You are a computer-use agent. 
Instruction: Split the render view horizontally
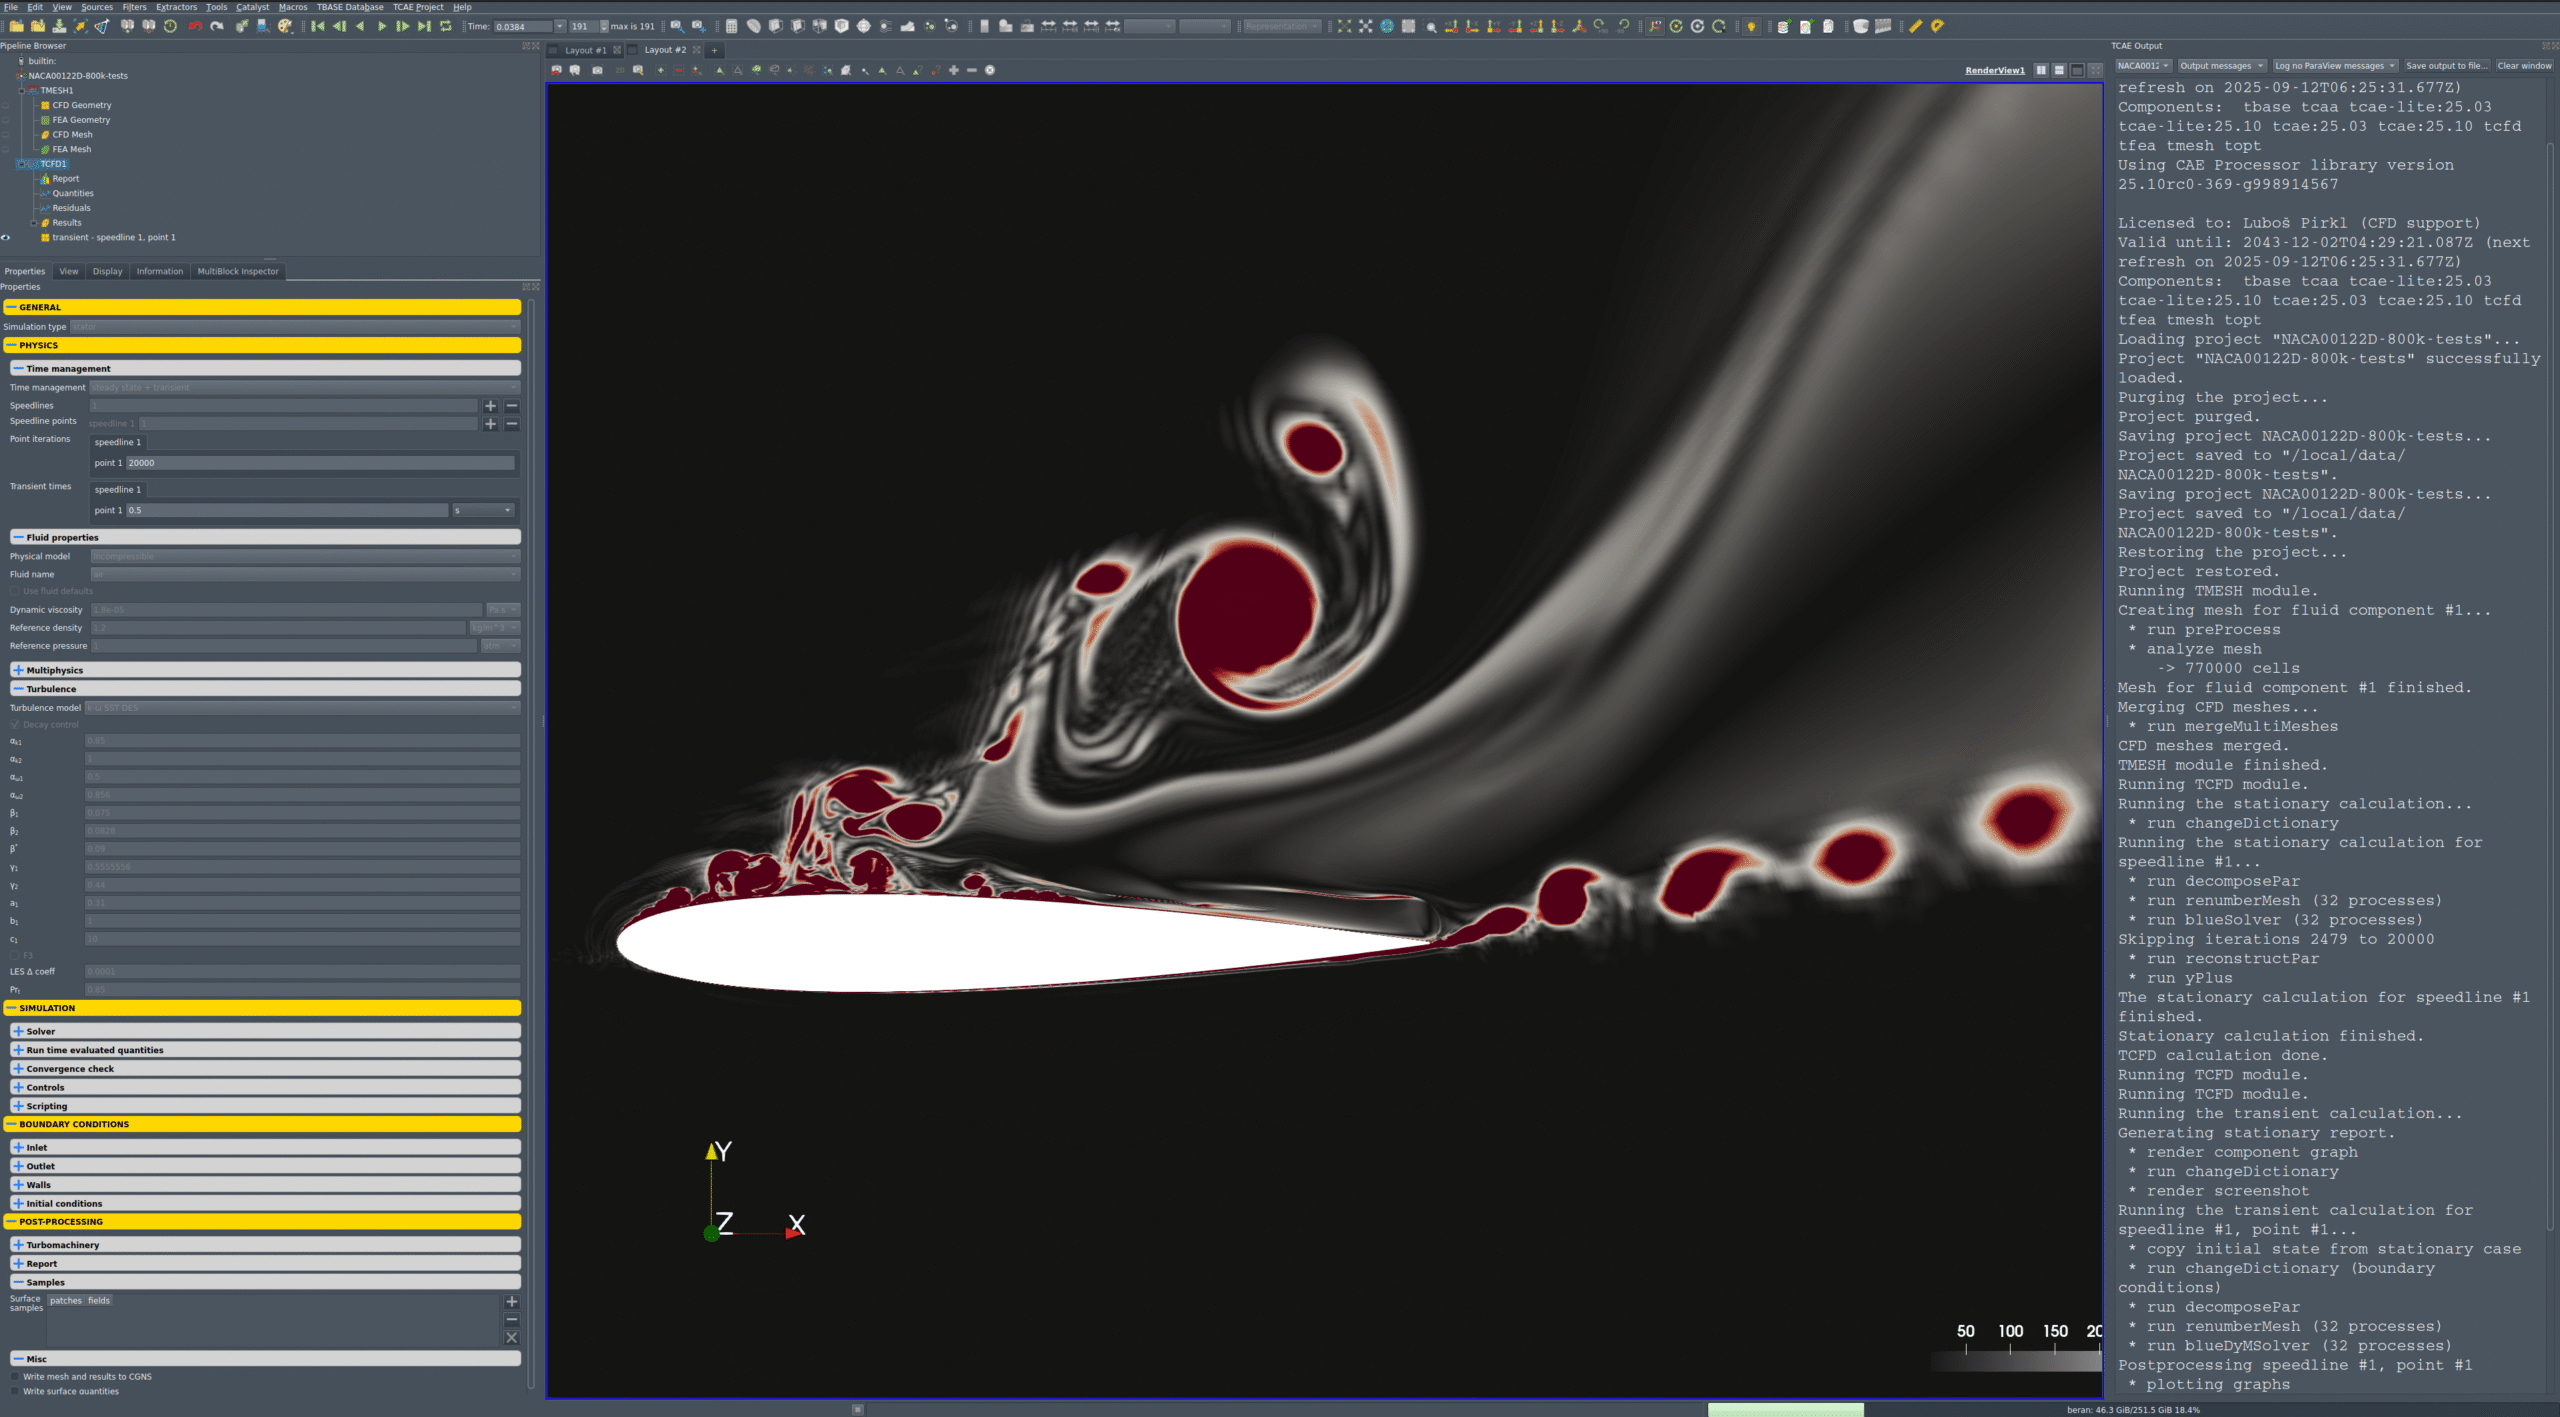2041,70
